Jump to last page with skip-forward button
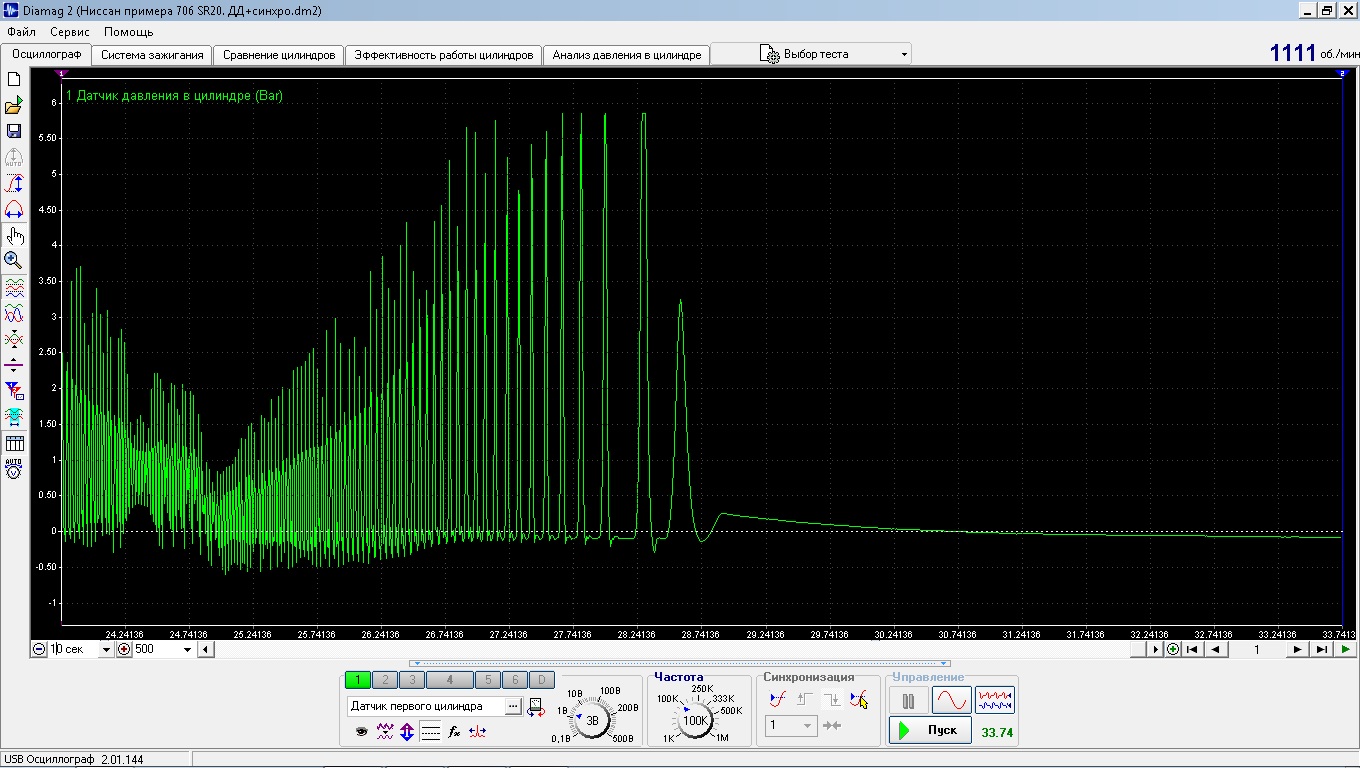The height and width of the screenshot is (768, 1360). pyautogui.click(x=1321, y=649)
